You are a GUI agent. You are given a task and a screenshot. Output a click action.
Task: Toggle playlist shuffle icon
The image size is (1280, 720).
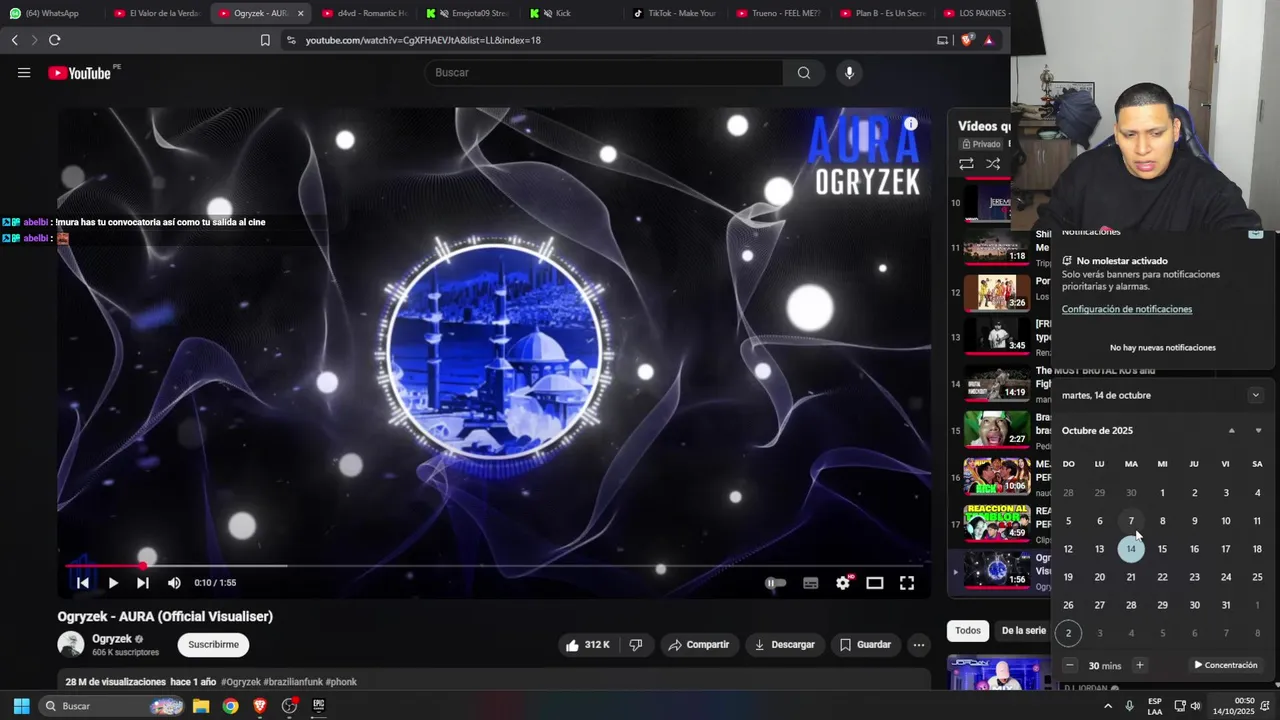(x=993, y=164)
